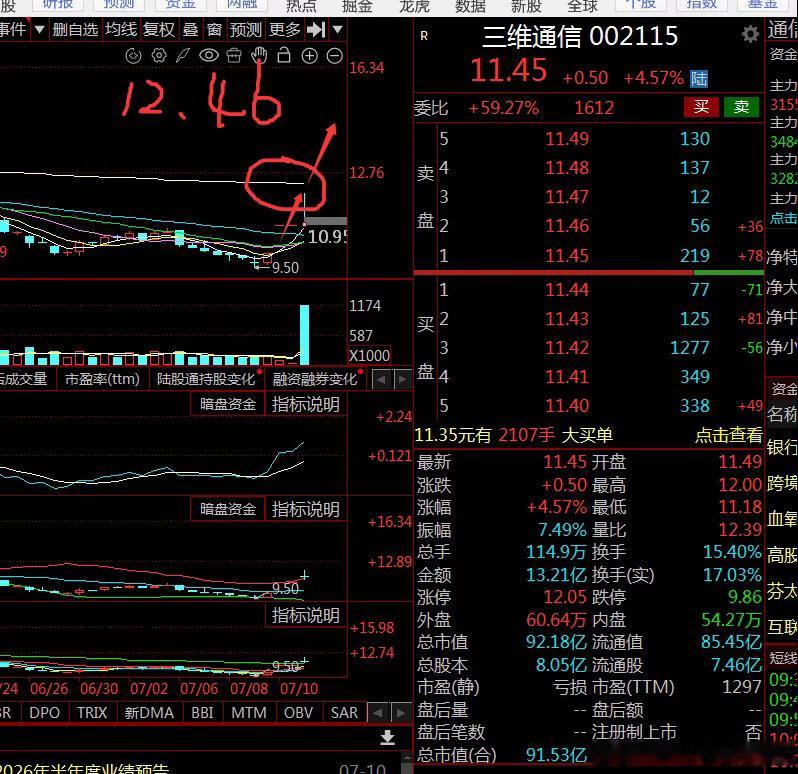
Task: Switch to 陆股通持股变化 tab
Action: 206,379
